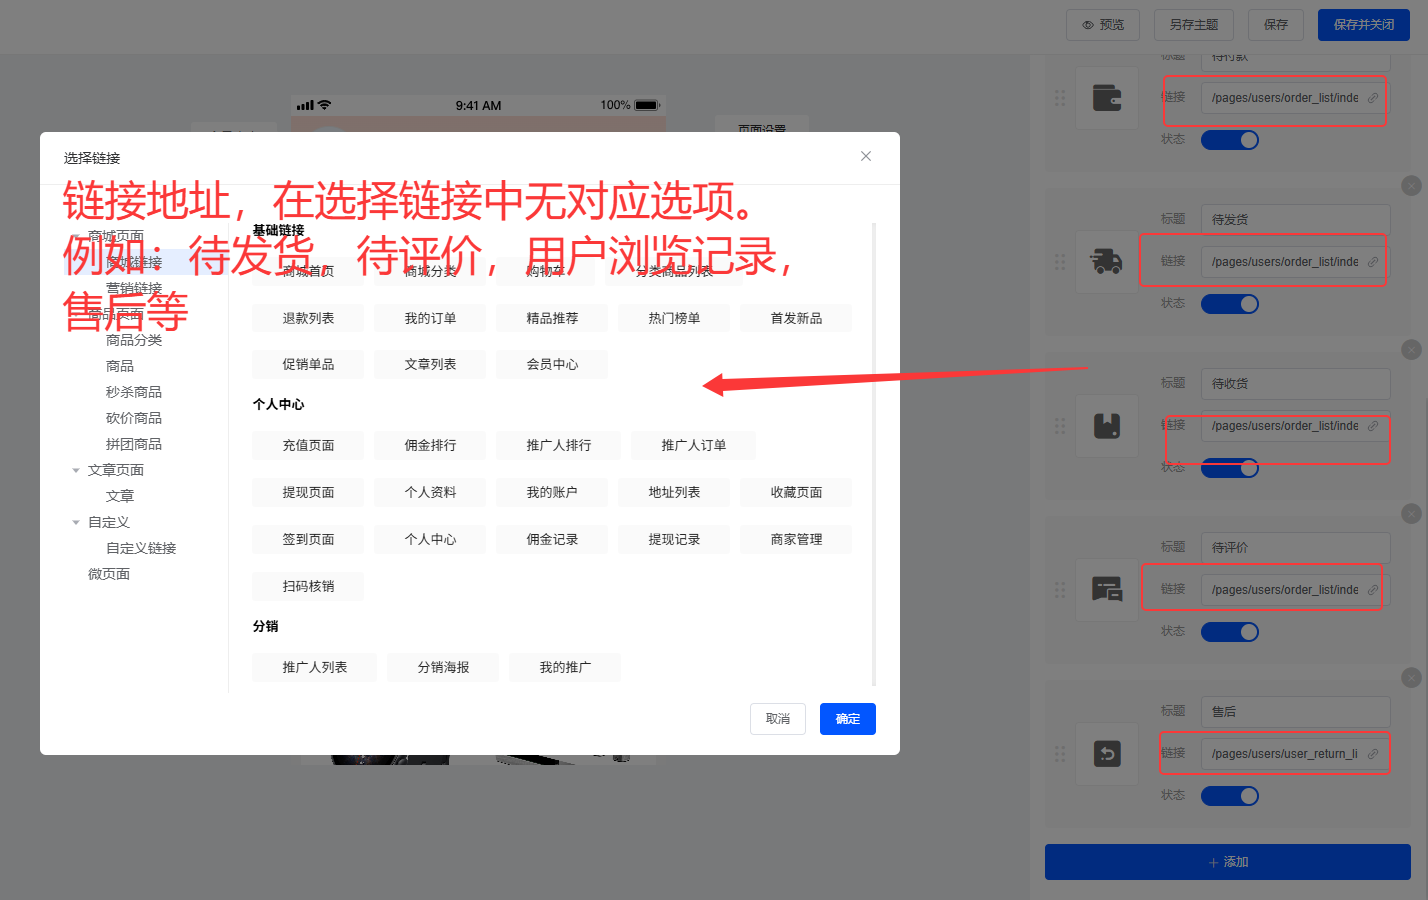
Task: Open link picker icon in 售后 link field
Action: [1373, 754]
